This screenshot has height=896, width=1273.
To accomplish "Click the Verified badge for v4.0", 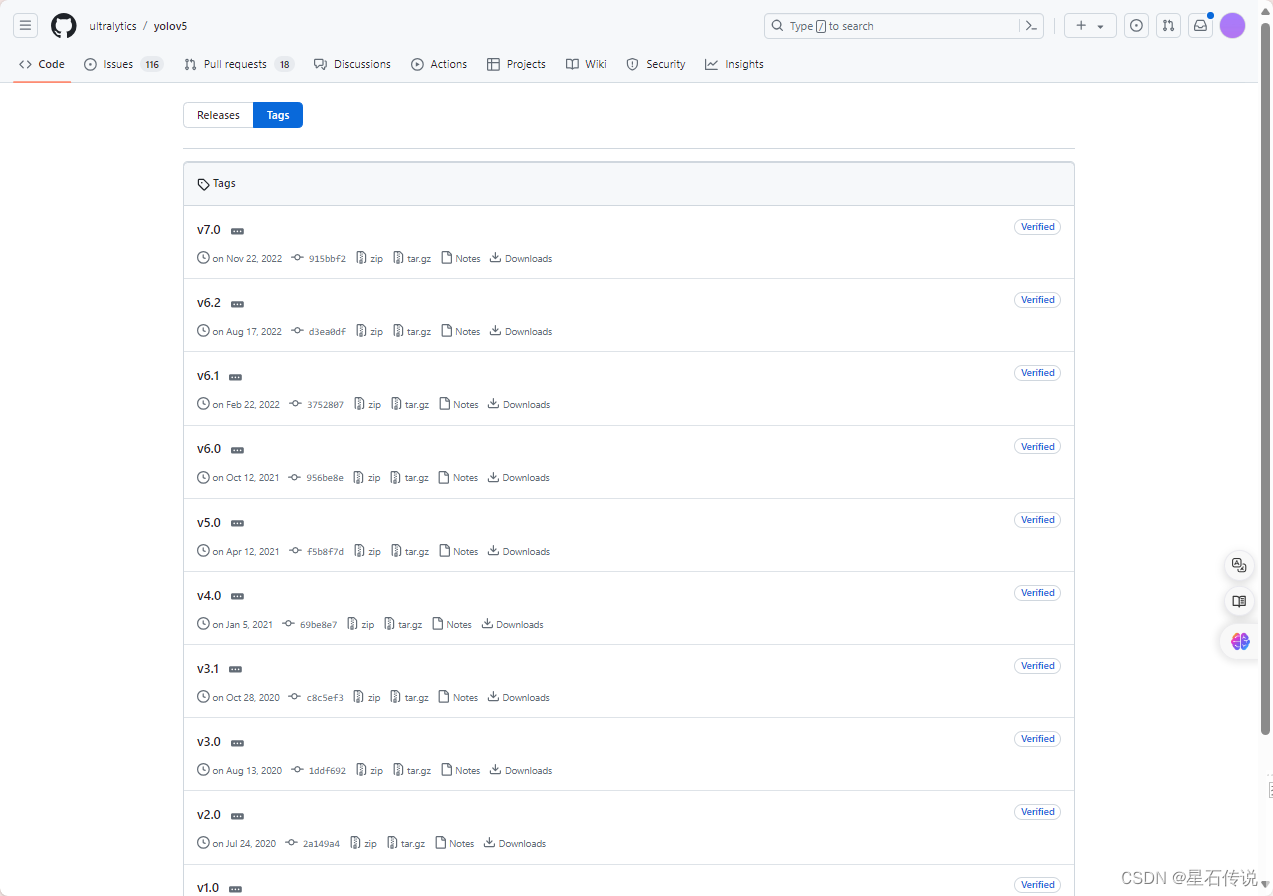I will point(1037,593).
